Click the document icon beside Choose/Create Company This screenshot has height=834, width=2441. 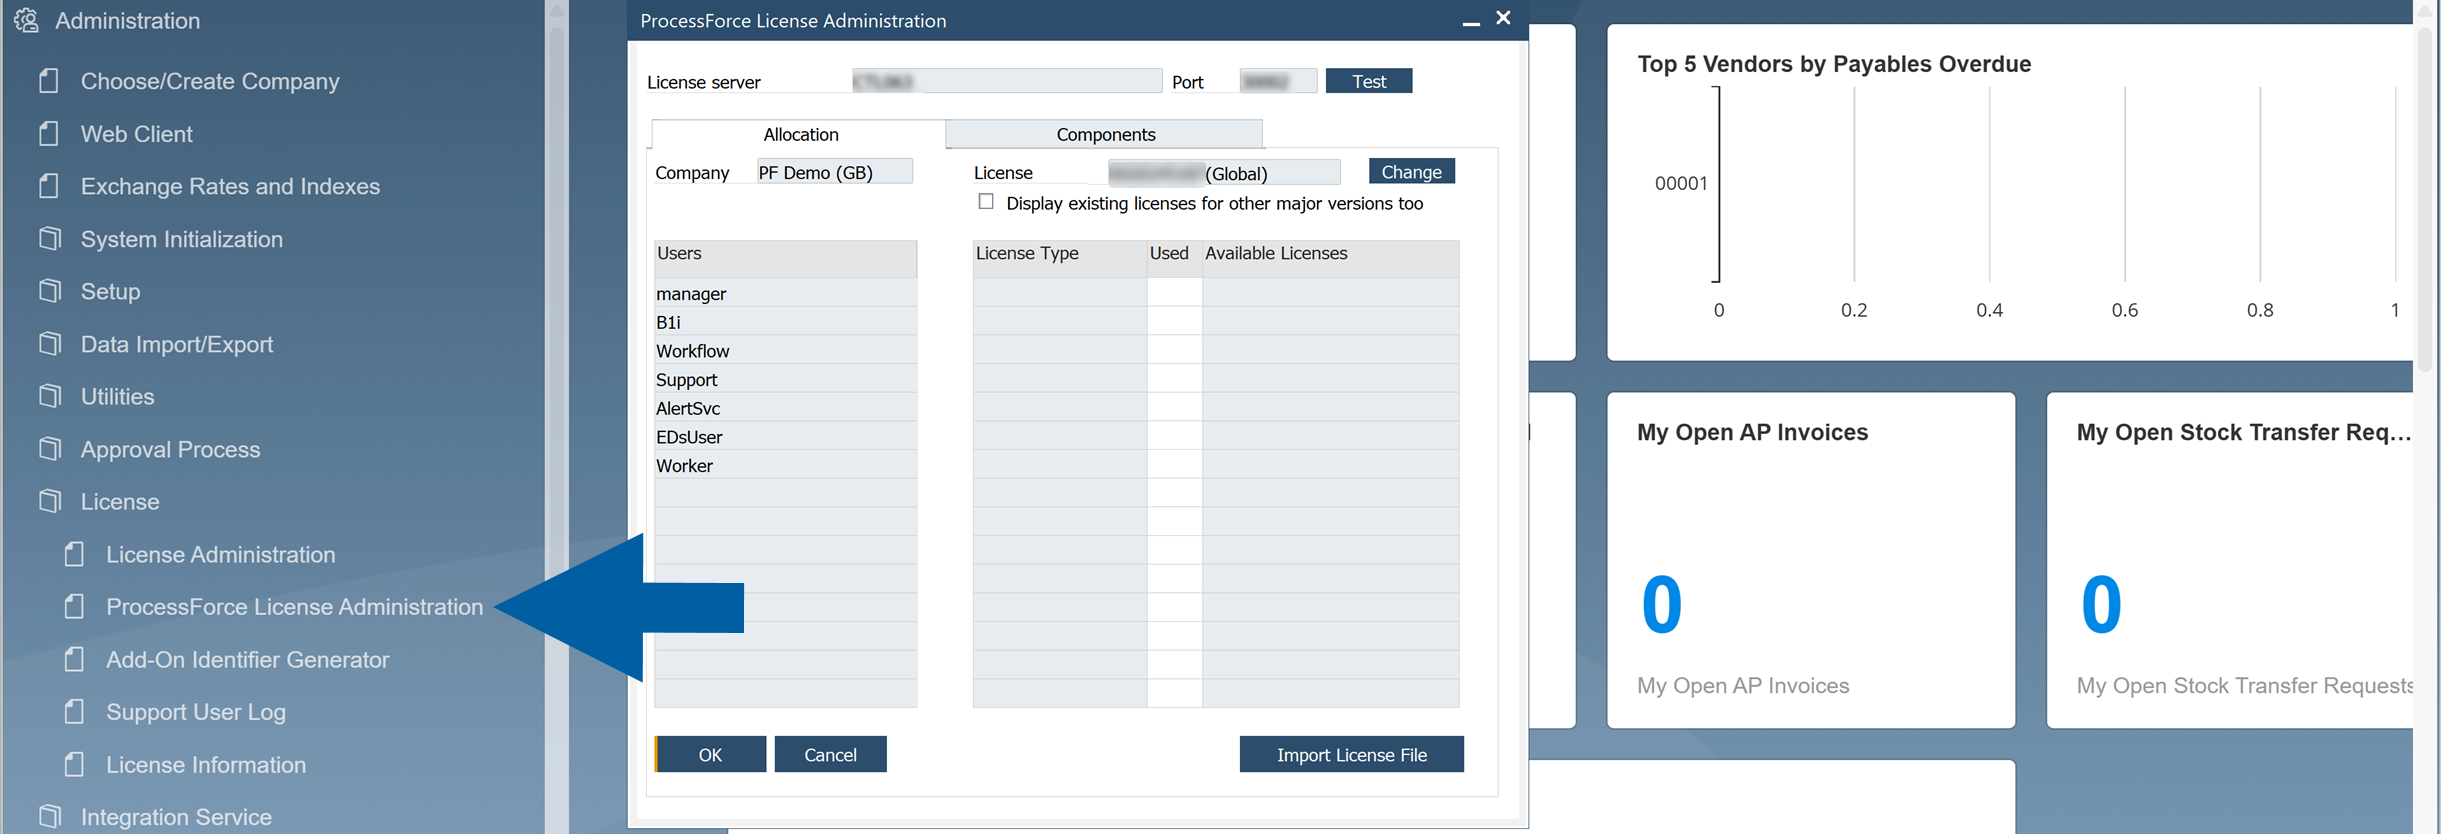49,80
